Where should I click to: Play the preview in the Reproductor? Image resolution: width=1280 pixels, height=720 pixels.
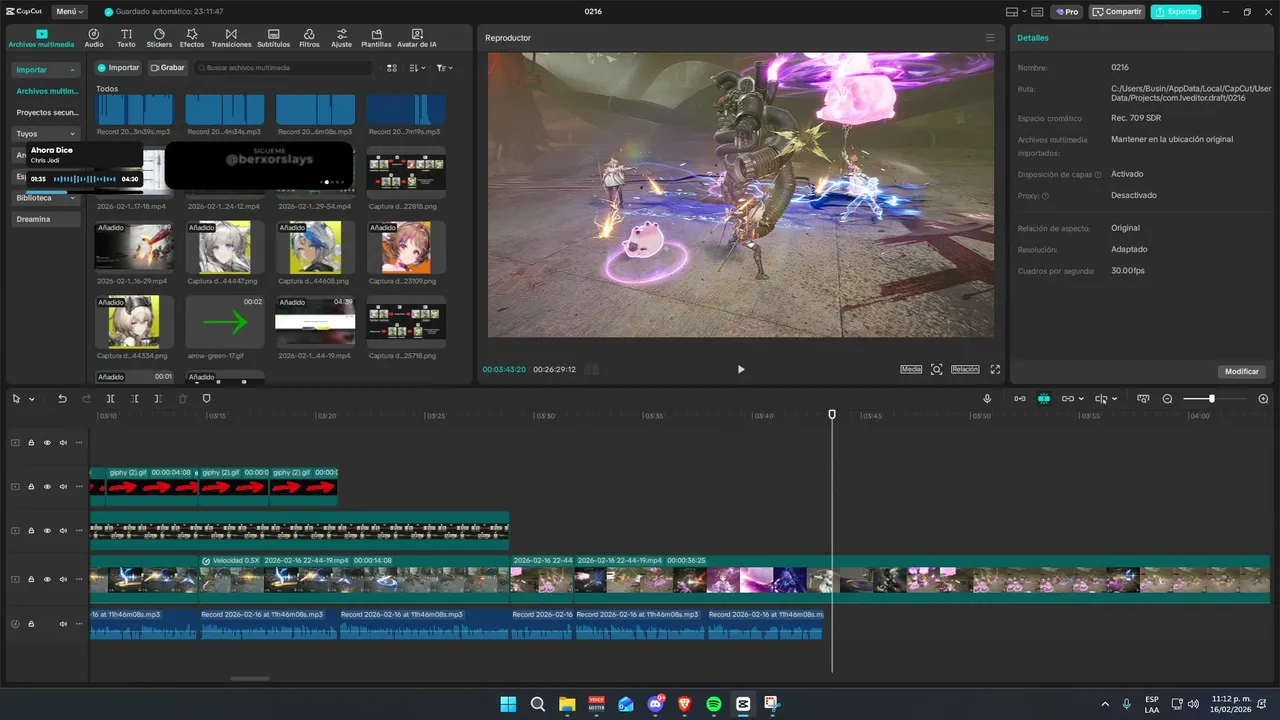741,369
